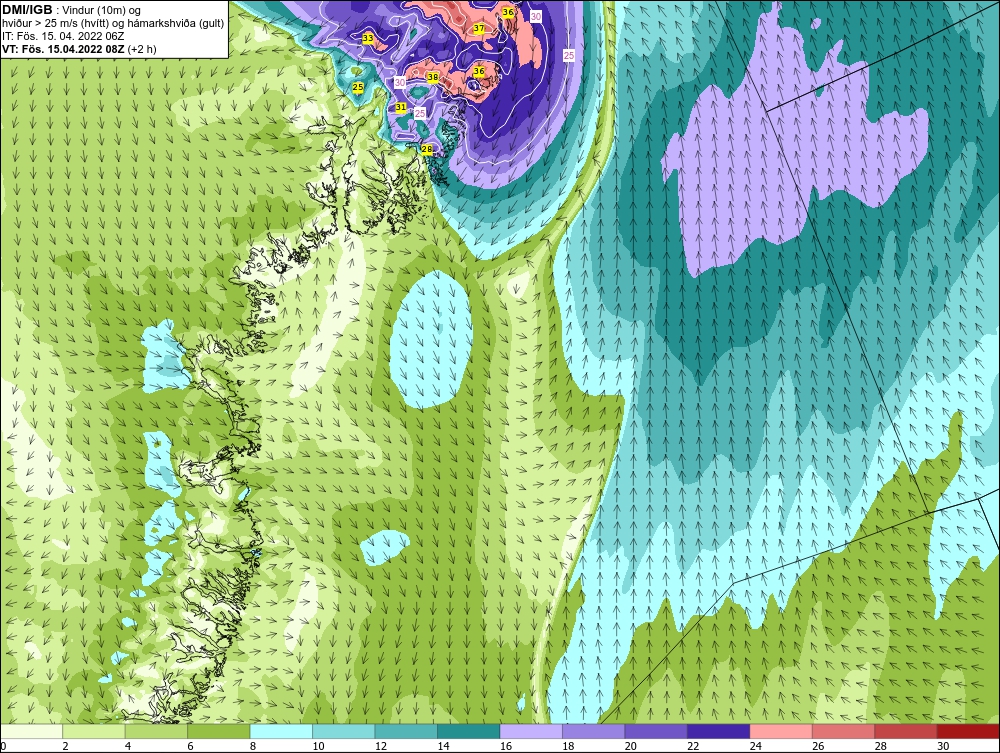This screenshot has height=753, width=1000.
Task: Click the teal swatch between 12 and 14
Action: pyautogui.click(x=406, y=731)
